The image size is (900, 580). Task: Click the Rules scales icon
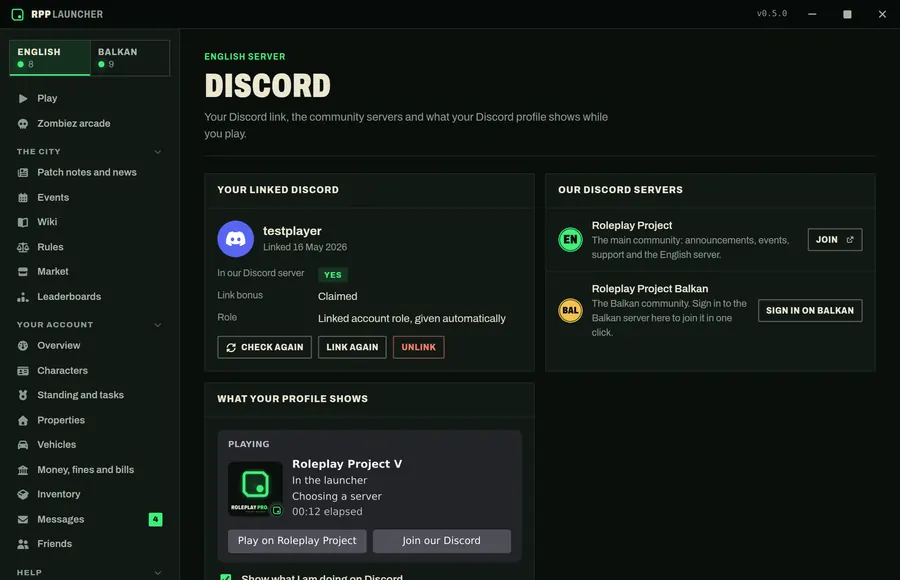pos(23,248)
